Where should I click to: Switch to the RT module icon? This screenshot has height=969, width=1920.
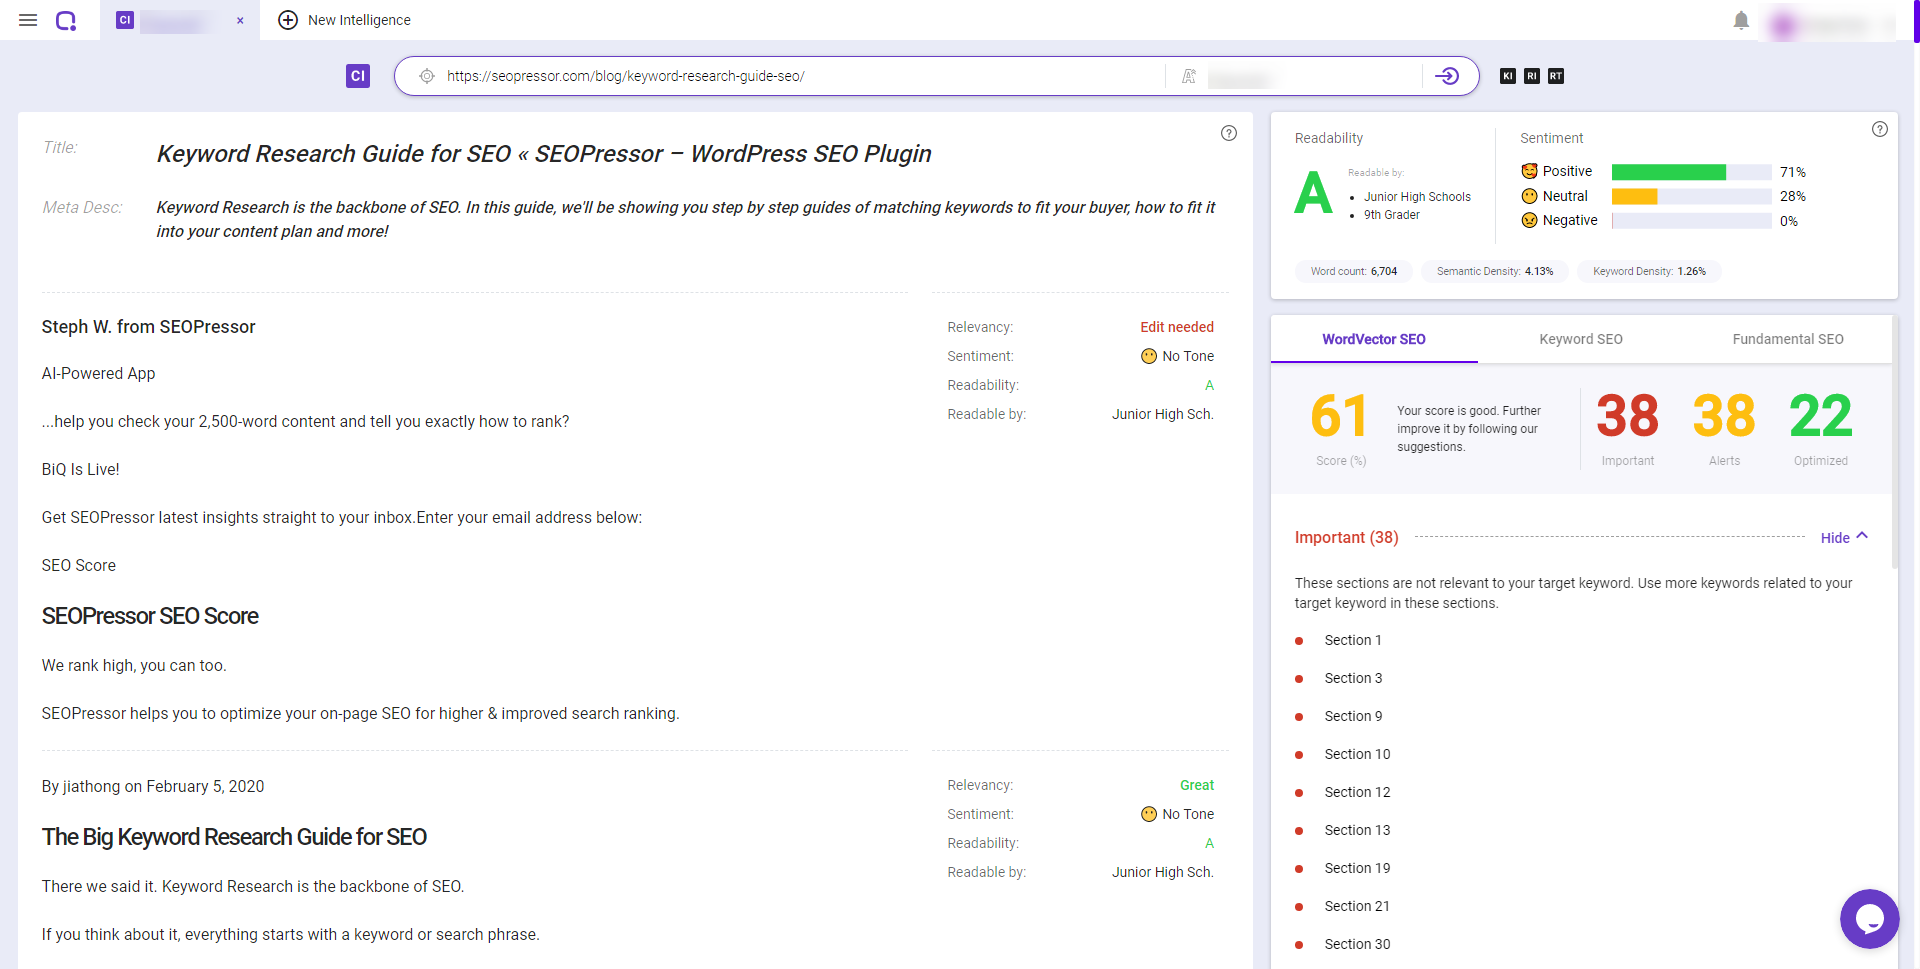tap(1556, 76)
